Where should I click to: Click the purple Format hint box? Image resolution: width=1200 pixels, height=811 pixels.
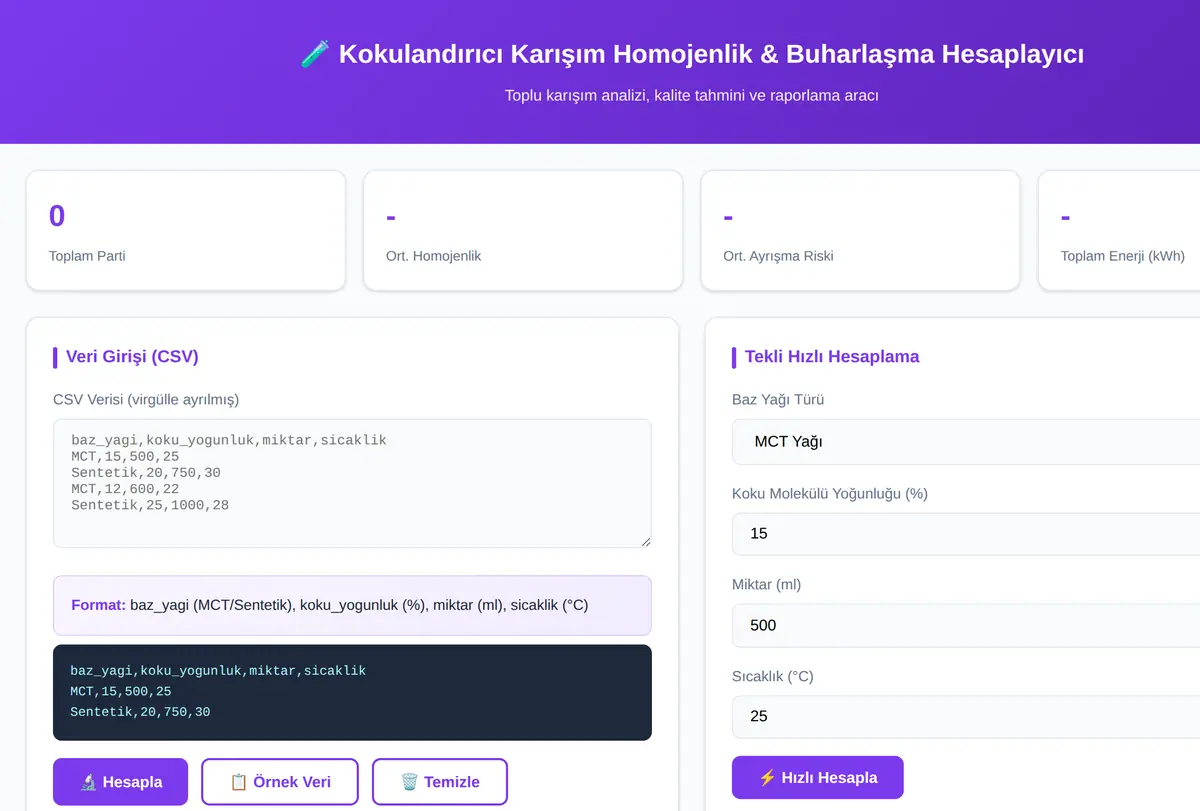[352, 605]
